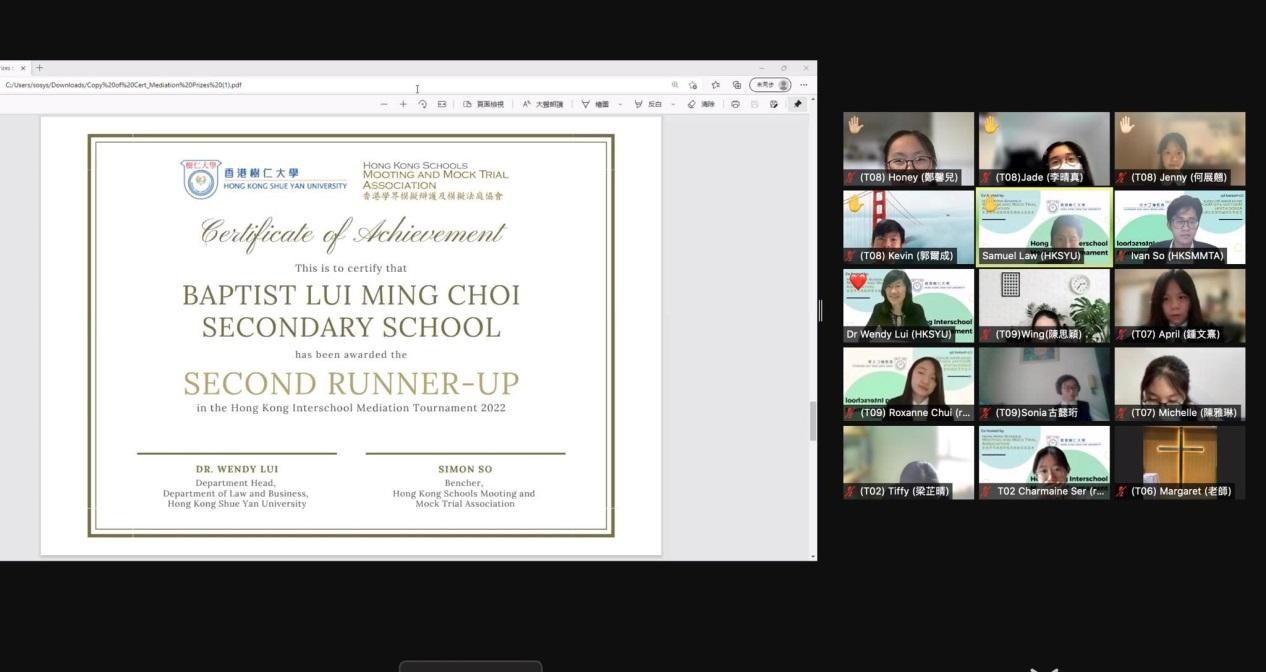The width and height of the screenshot is (1266, 672).
Task: Open a new browser tab
Action: [39, 68]
